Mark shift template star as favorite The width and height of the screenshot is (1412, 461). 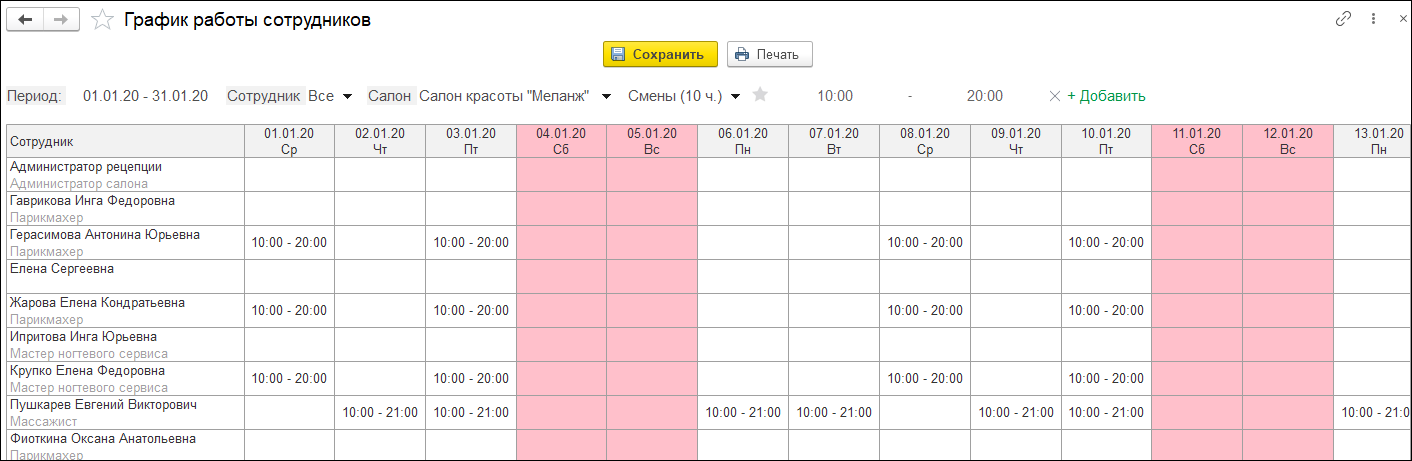coord(760,95)
